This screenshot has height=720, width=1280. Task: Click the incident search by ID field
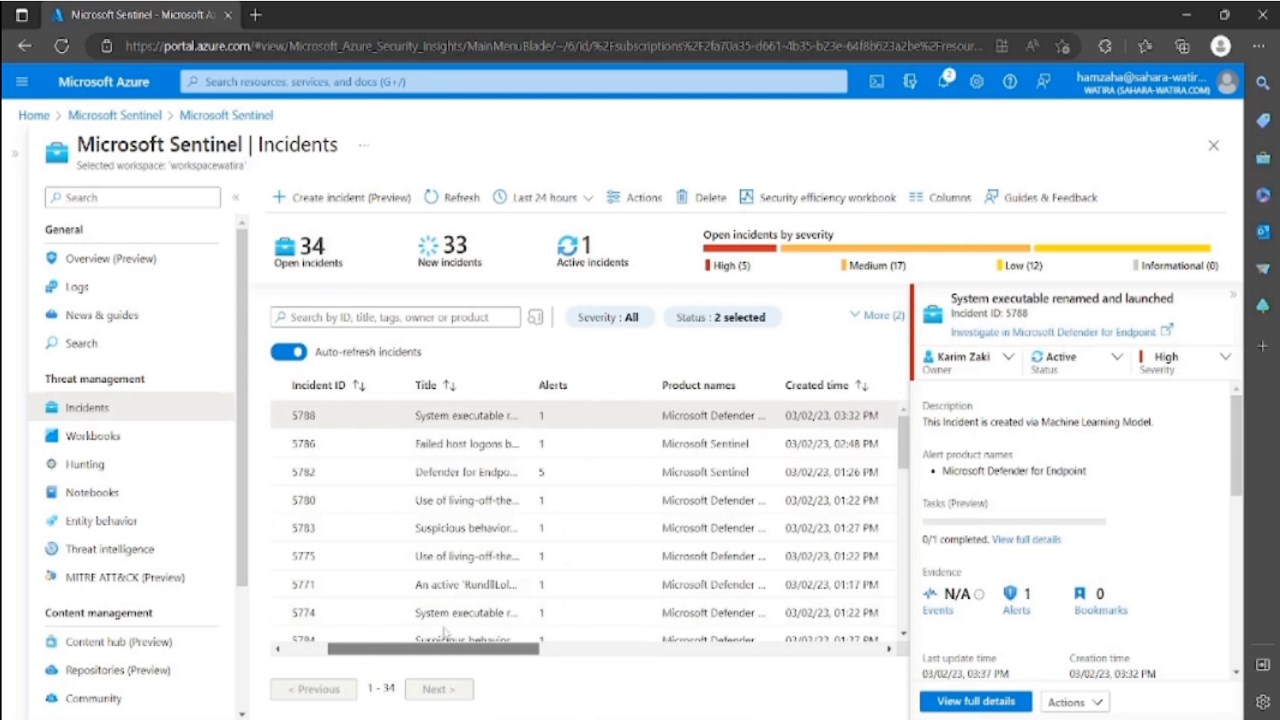[396, 317]
